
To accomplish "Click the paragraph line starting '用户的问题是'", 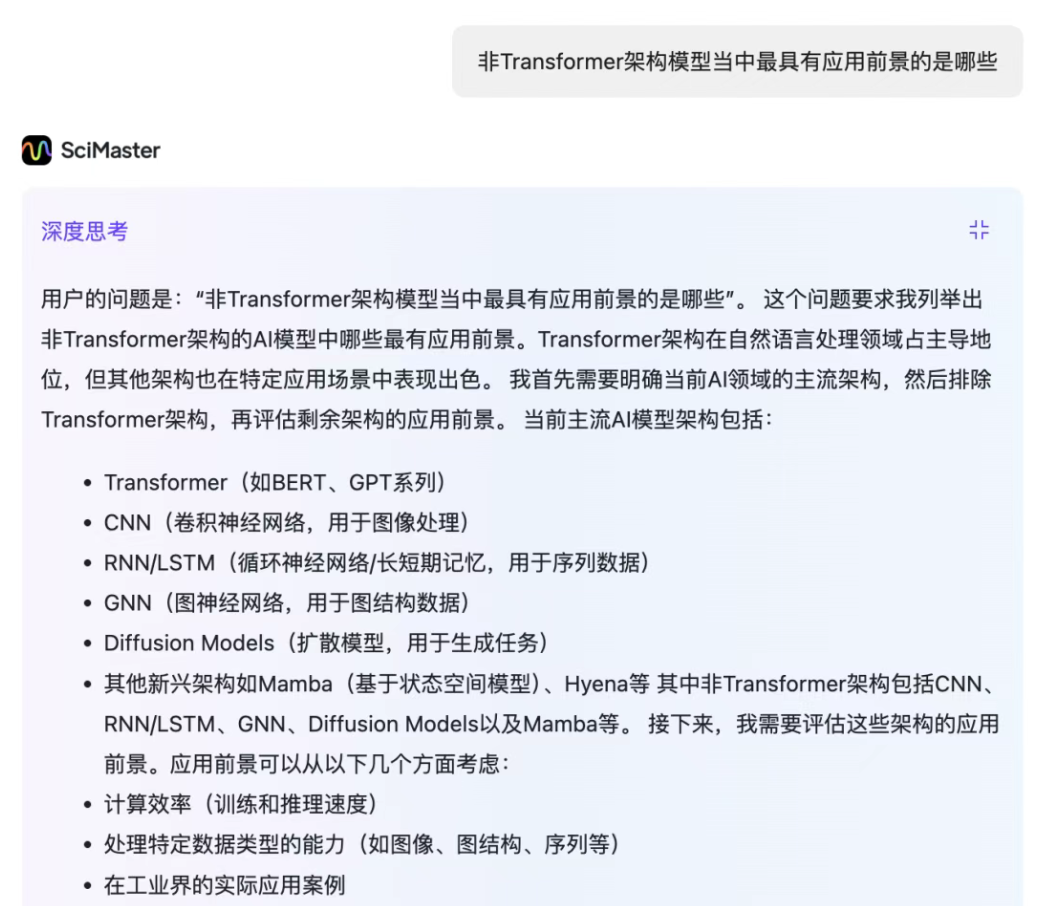I will click(x=512, y=299).
